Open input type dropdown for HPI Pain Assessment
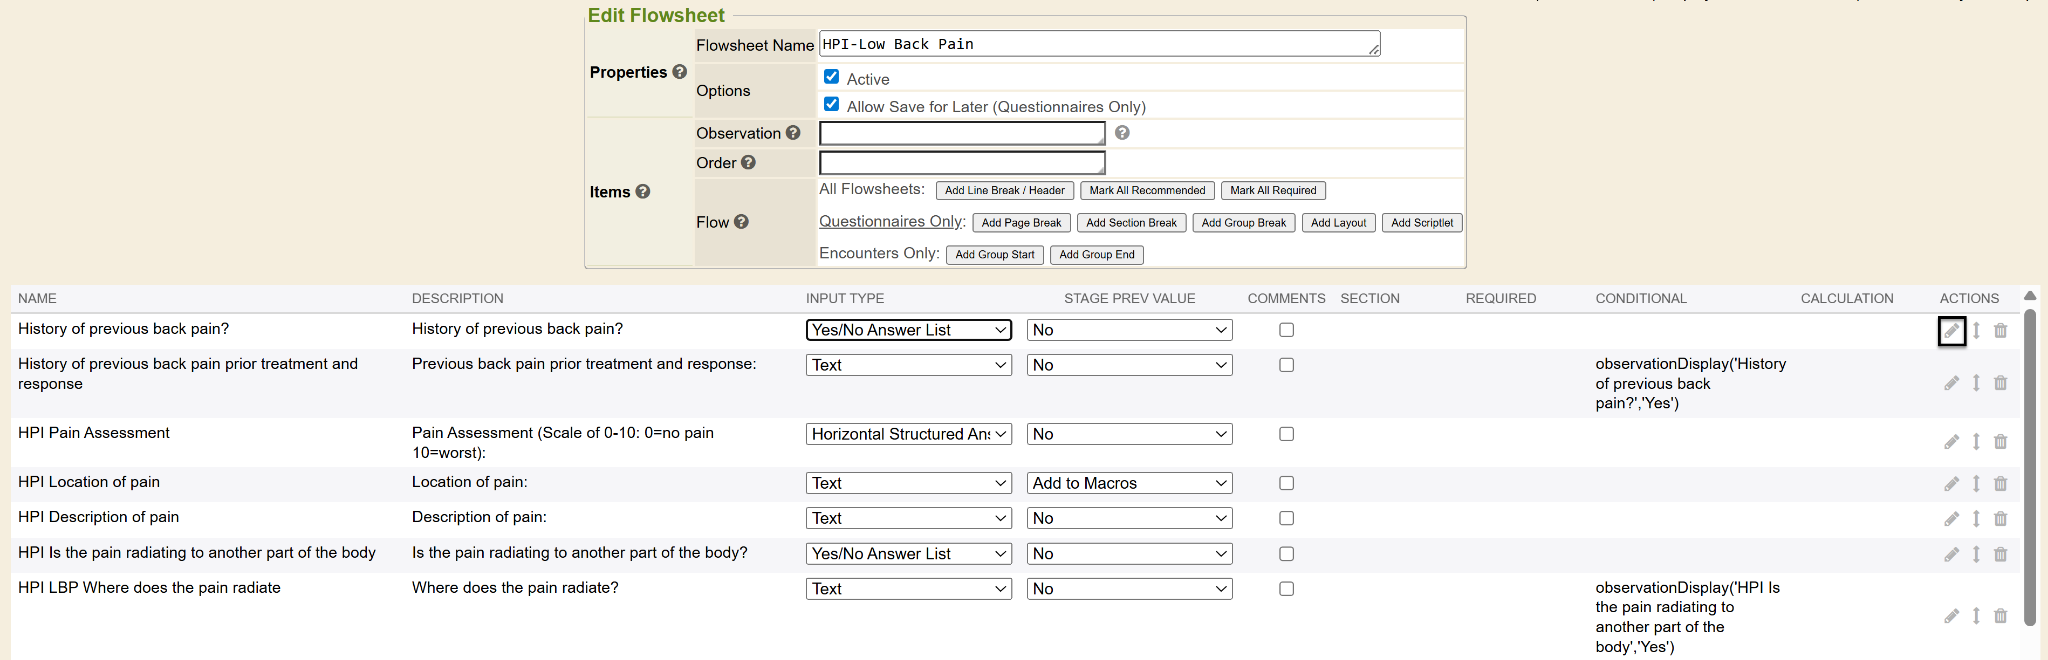 pos(909,434)
